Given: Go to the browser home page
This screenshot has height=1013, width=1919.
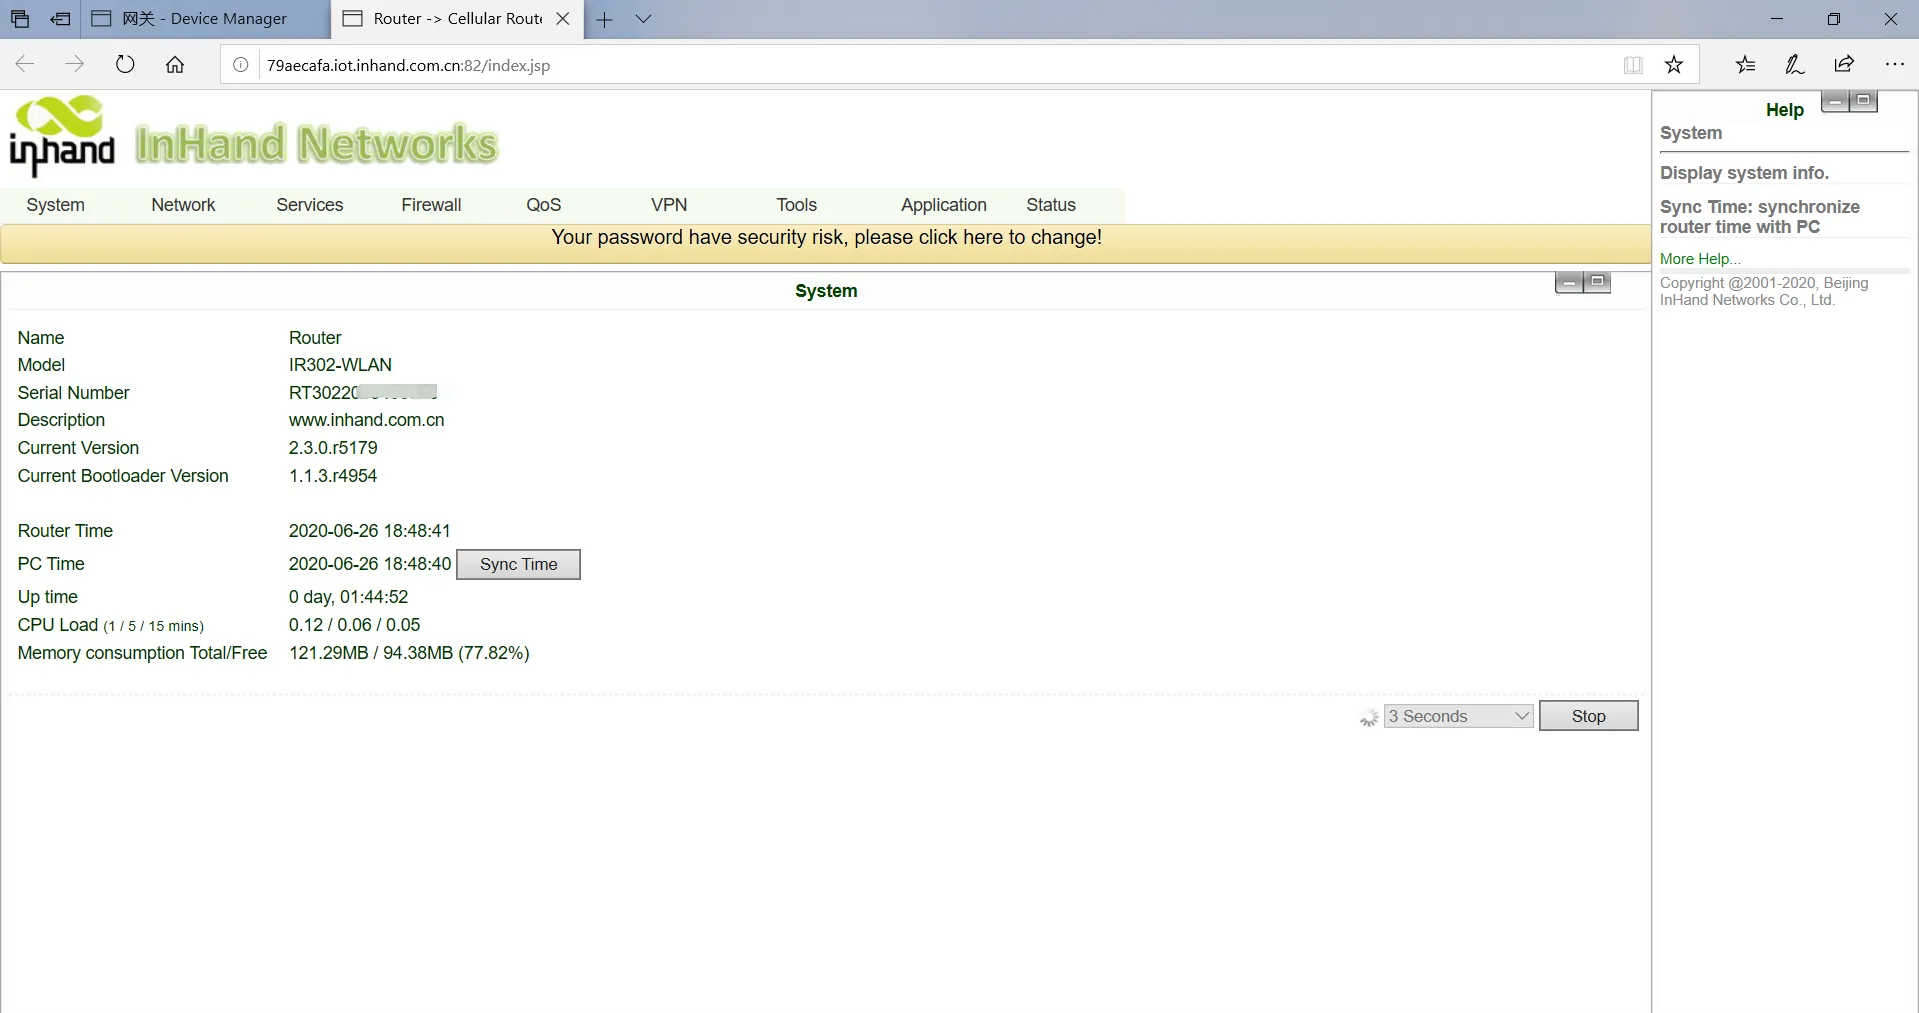Looking at the screenshot, I should 175,65.
